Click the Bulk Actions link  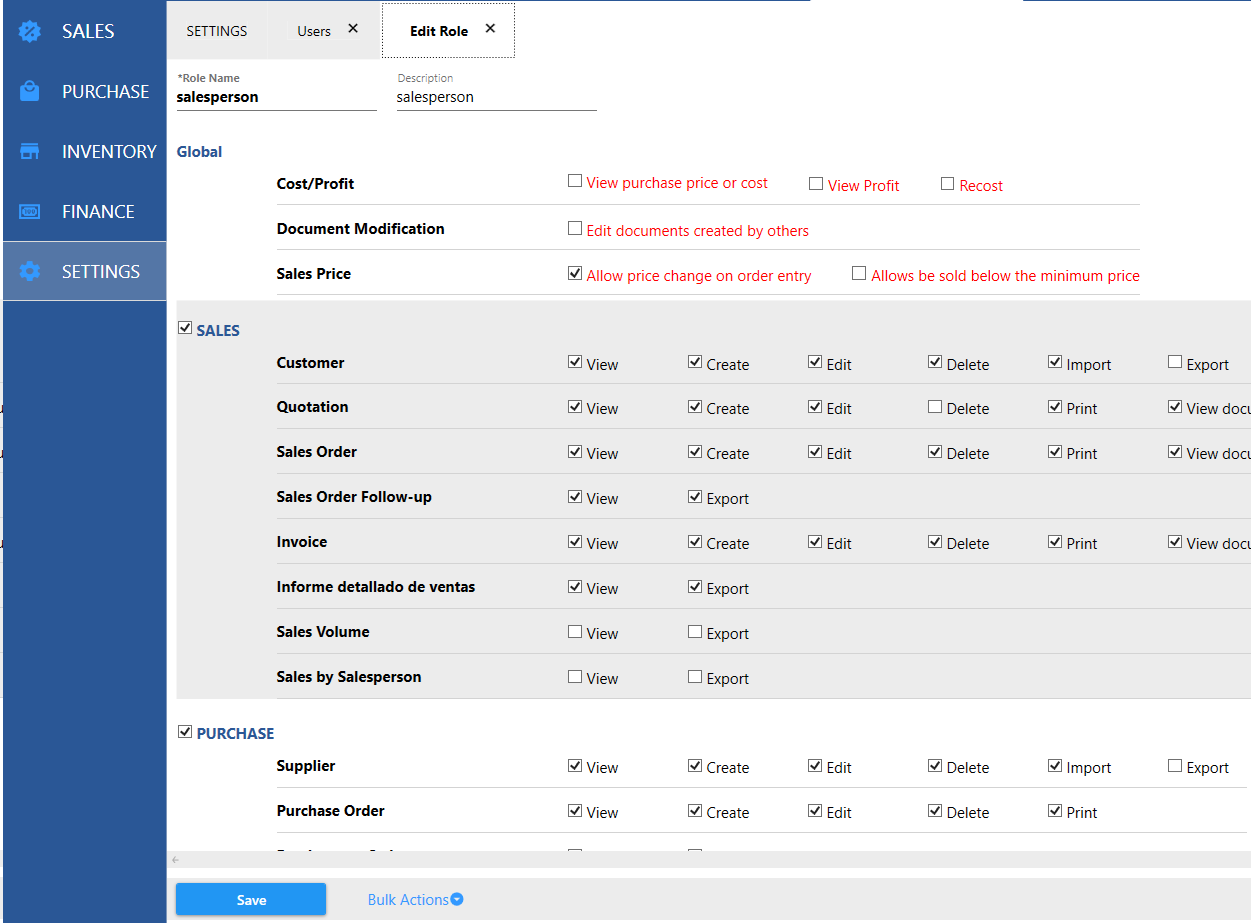click(x=408, y=900)
